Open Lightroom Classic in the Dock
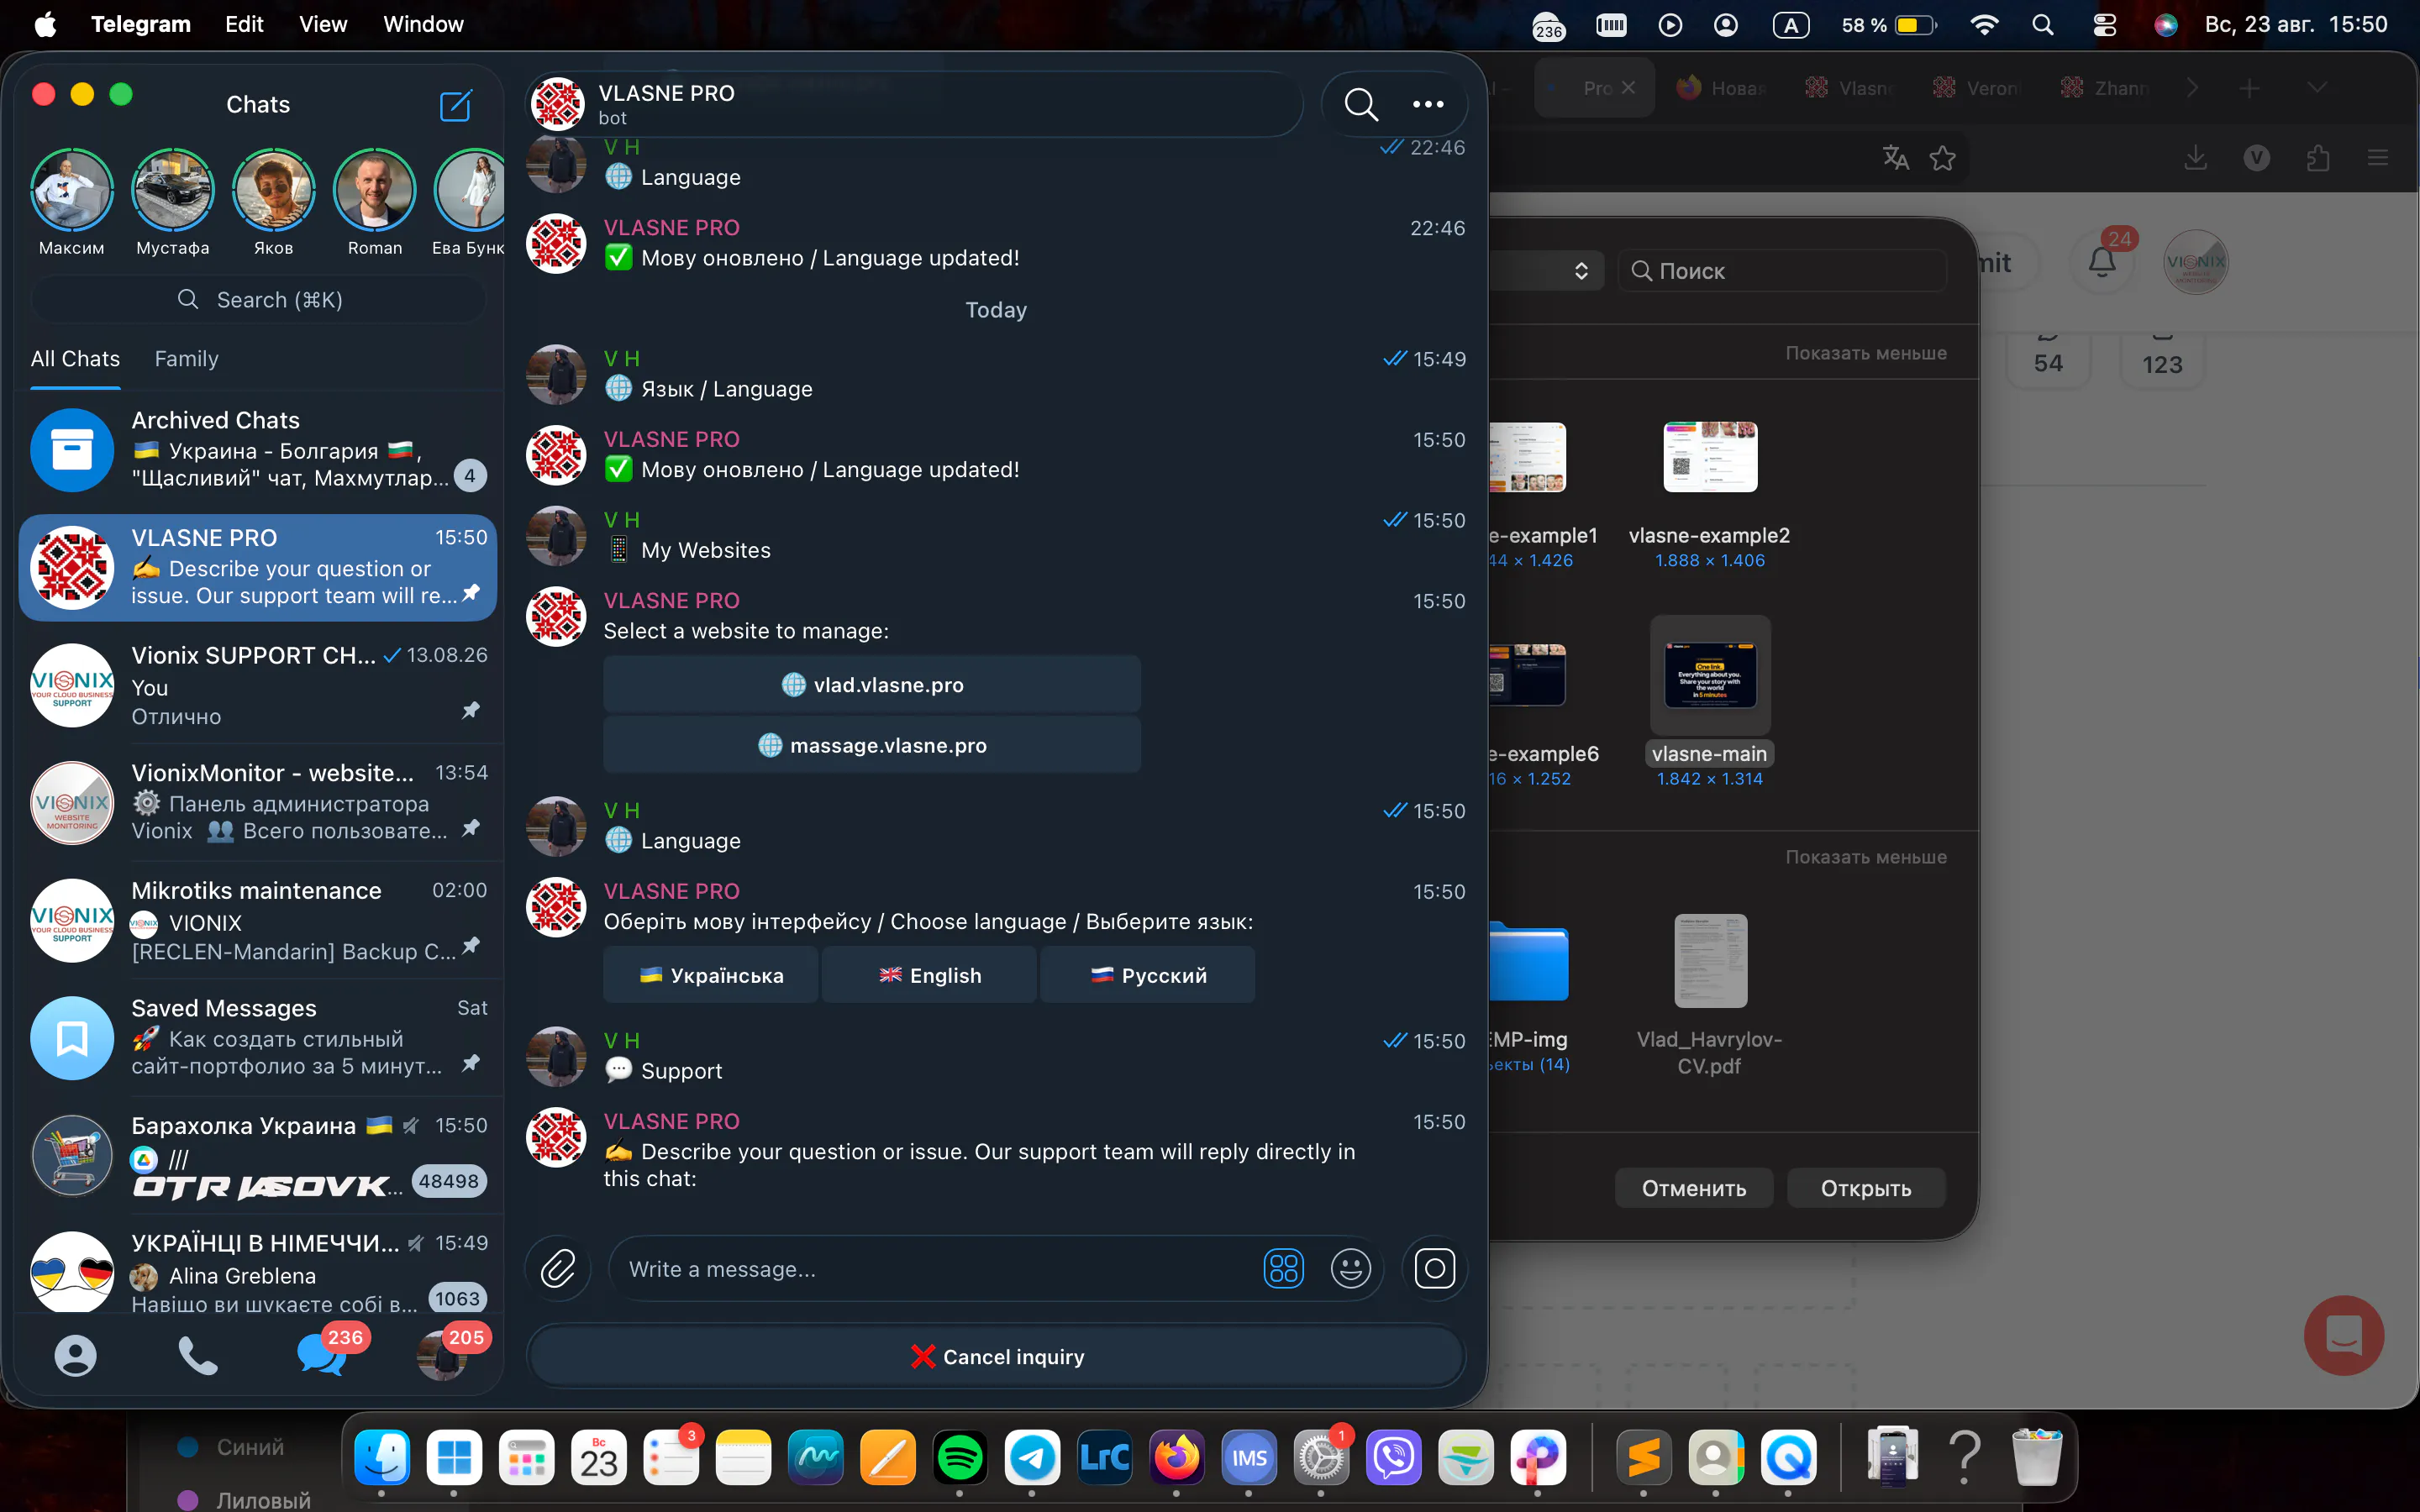Image resolution: width=2420 pixels, height=1512 pixels. (x=1104, y=1458)
